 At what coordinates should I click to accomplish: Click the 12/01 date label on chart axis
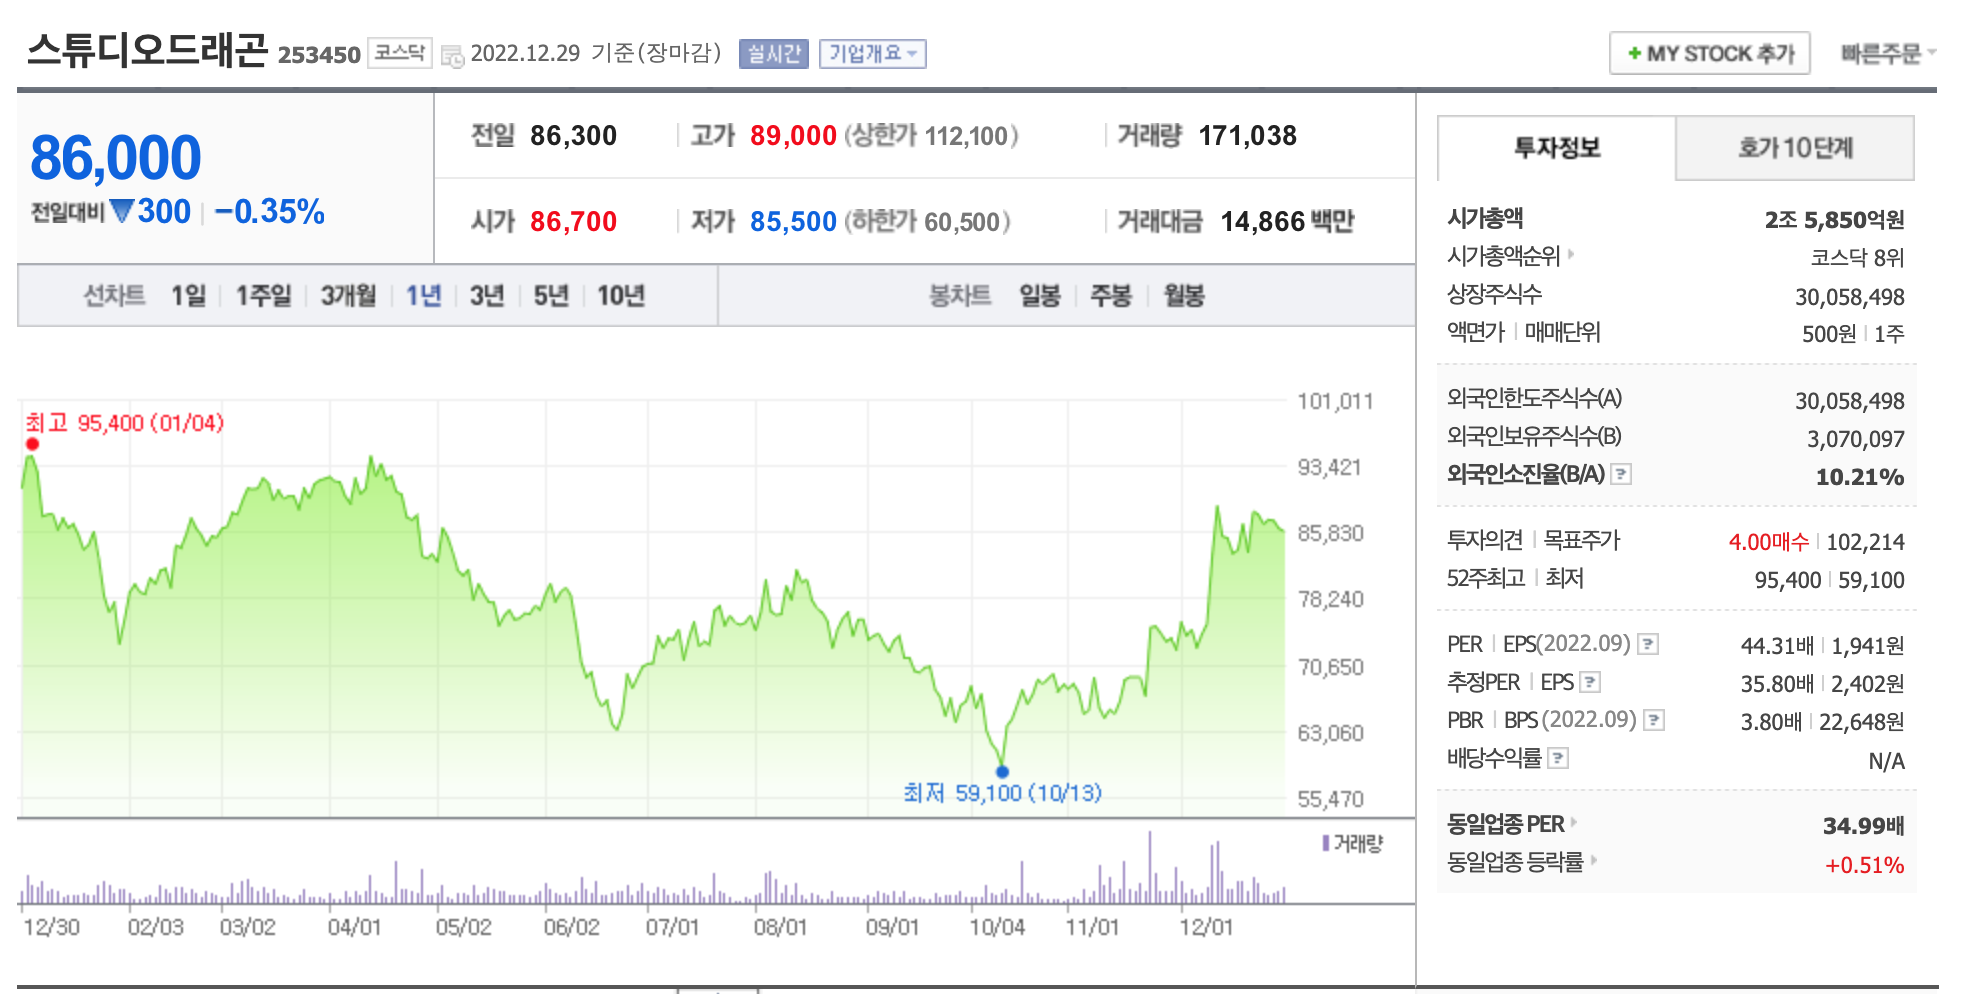tap(1206, 927)
